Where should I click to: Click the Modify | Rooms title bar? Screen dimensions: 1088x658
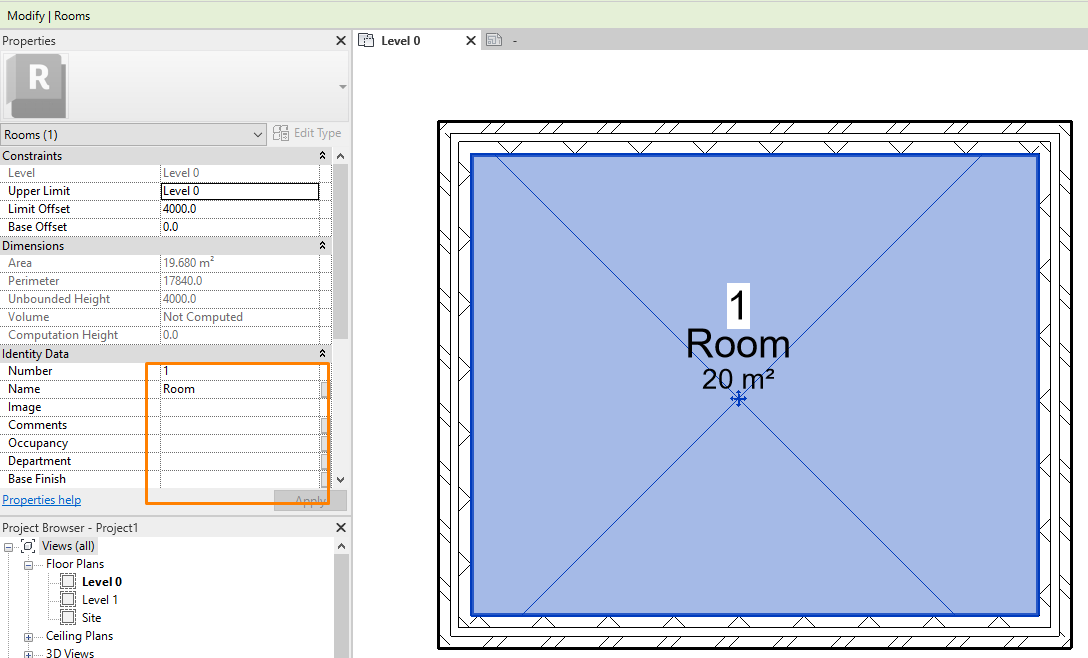[50, 15]
